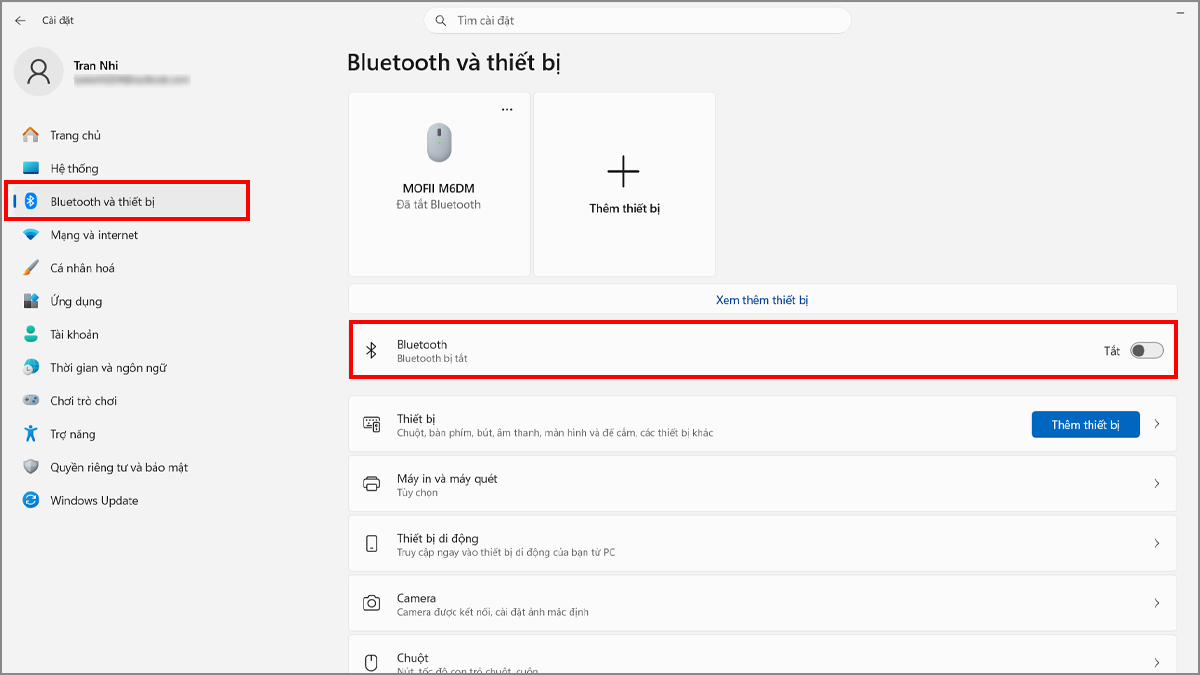This screenshot has width=1200, height=675.
Task: Click the MOFII M6DM mouse icon
Action: click(x=439, y=143)
